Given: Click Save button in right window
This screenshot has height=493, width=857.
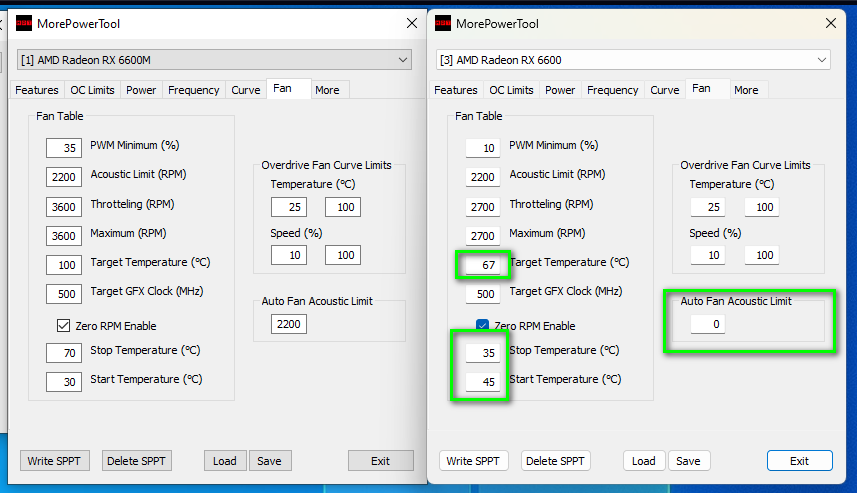Looking at the screenshot, I should (689, 461).
